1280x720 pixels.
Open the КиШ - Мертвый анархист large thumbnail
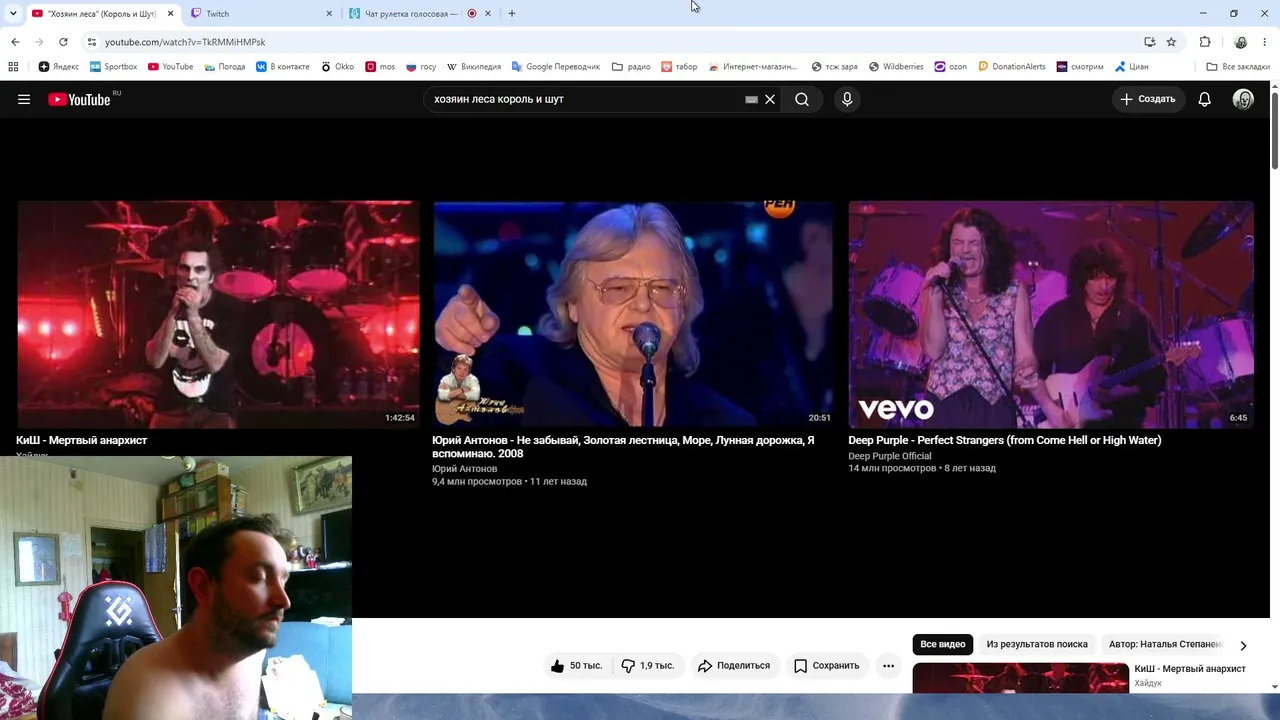(218, 314)
